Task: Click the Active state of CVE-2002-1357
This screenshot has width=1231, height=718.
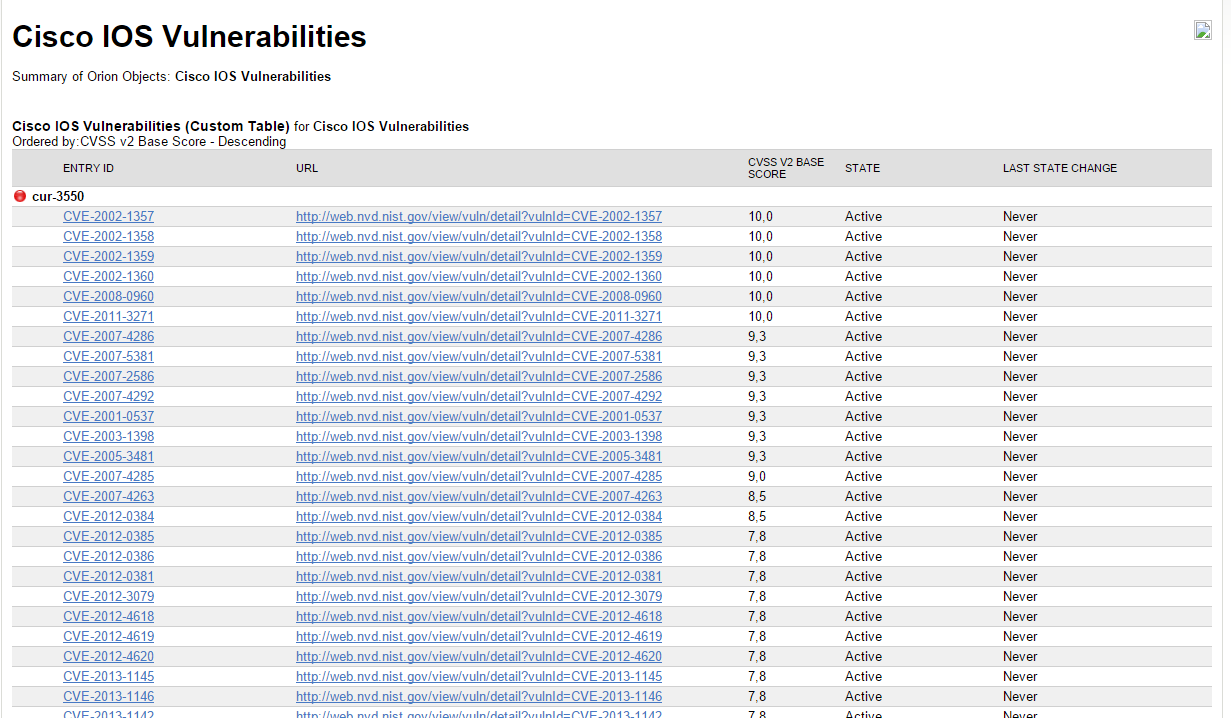Action: (x=863, y=216)
